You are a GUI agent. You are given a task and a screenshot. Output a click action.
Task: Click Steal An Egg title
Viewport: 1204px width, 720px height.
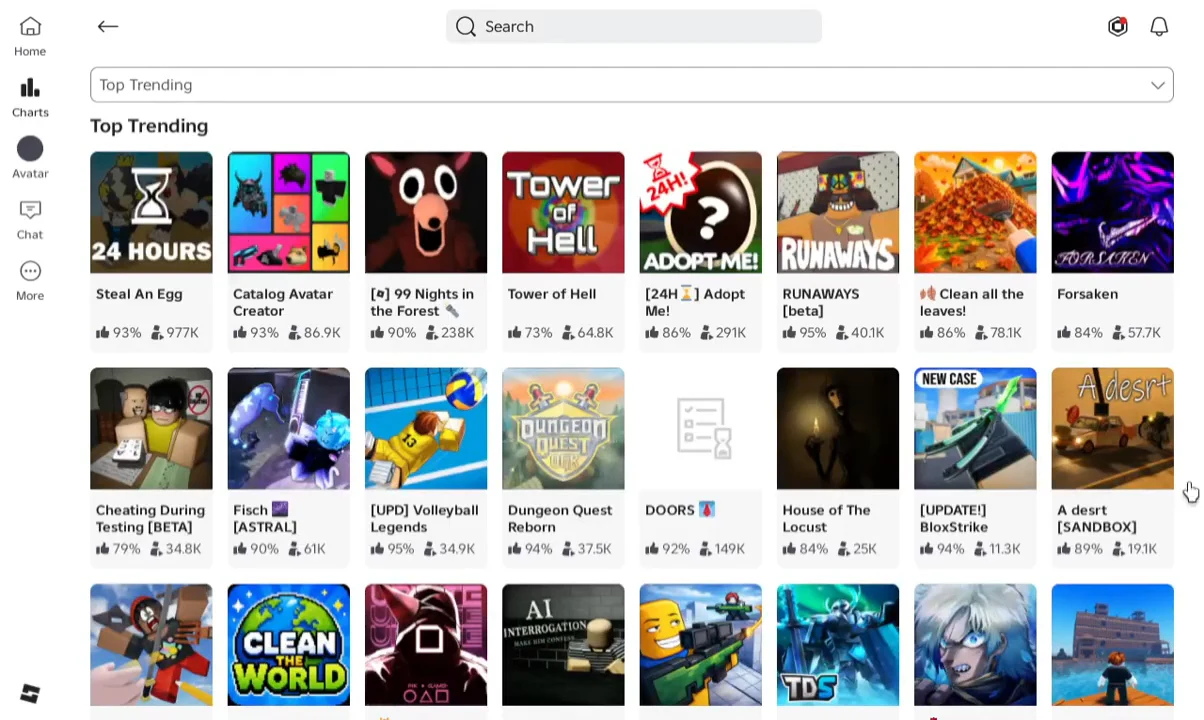(139, 294)
